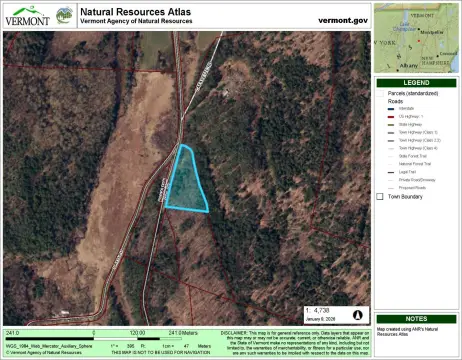Click the north arrow compass icon
The width and height of the screenshot is (462, 360).
(357, 315)
